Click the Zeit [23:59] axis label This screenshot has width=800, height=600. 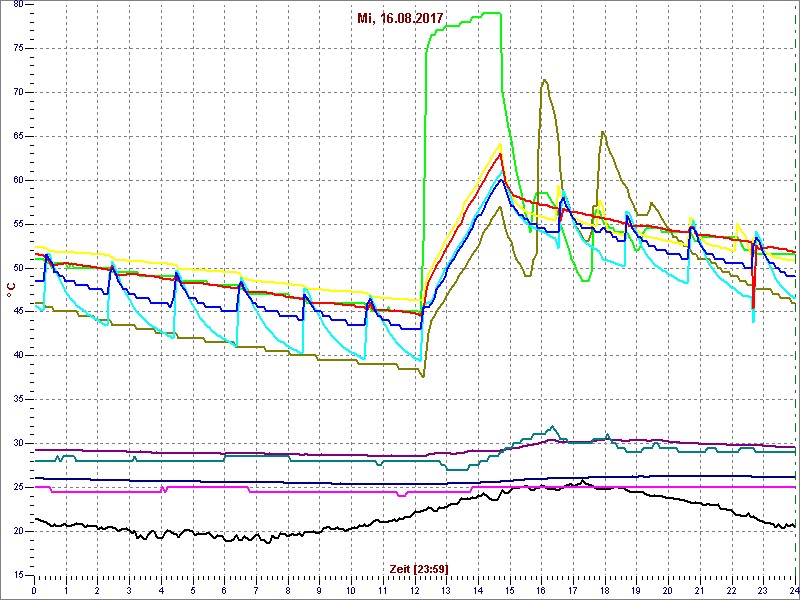click(x=419, y=568)
